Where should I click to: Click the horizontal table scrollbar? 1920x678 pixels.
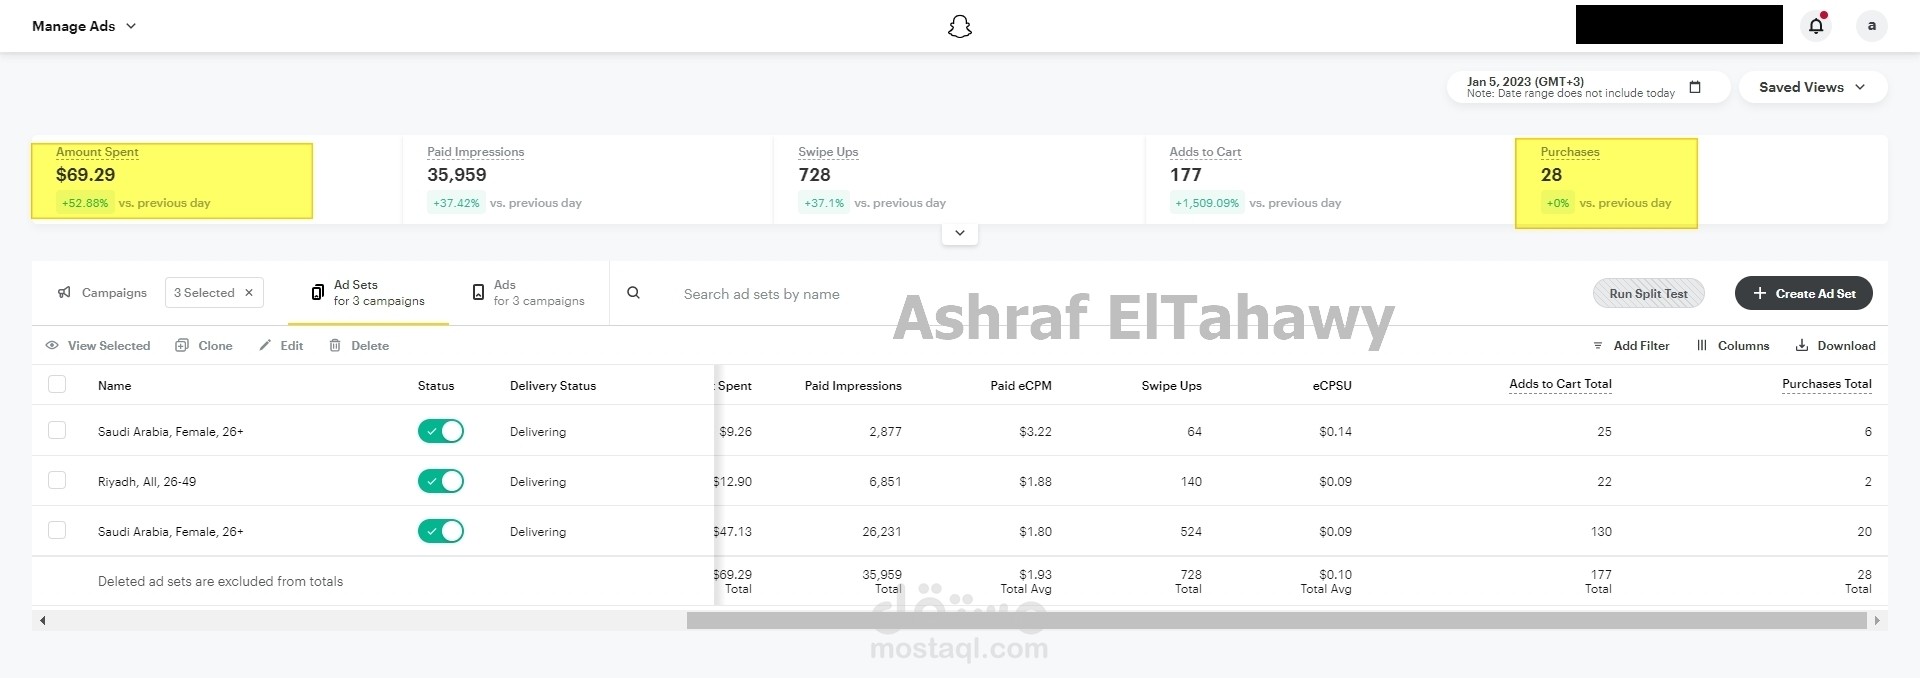[x=1276, y=621]
